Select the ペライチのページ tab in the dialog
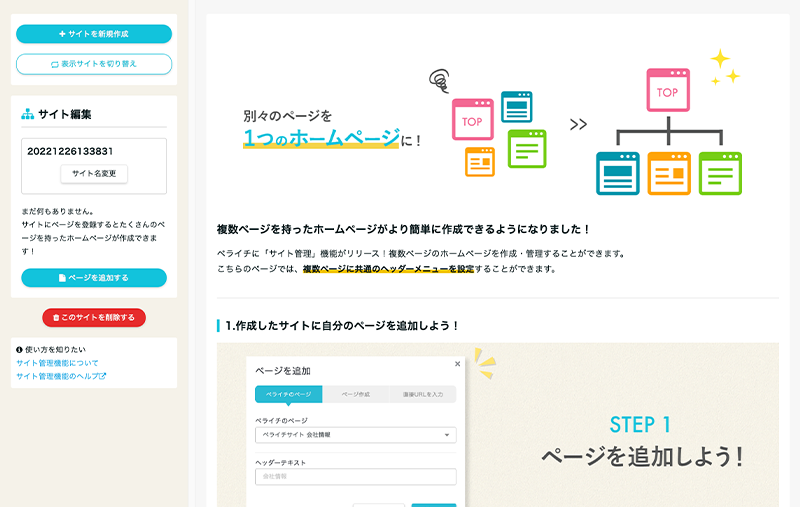 288,395
